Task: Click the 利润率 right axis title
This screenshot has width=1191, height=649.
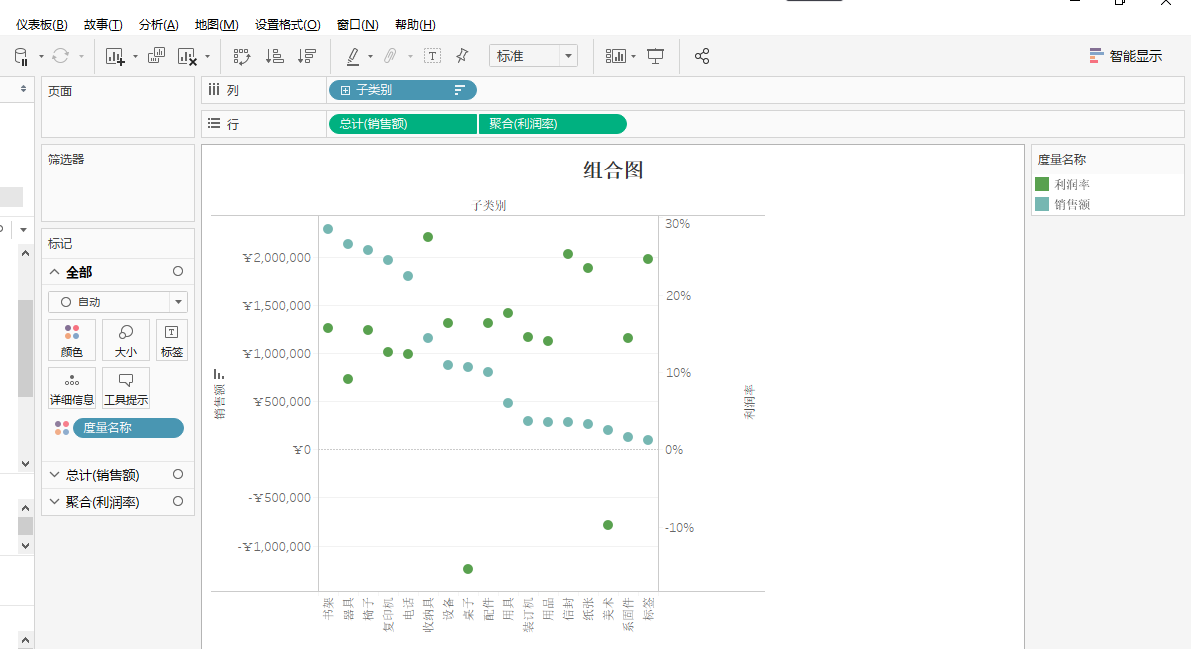Action: [x=749, y=401]
